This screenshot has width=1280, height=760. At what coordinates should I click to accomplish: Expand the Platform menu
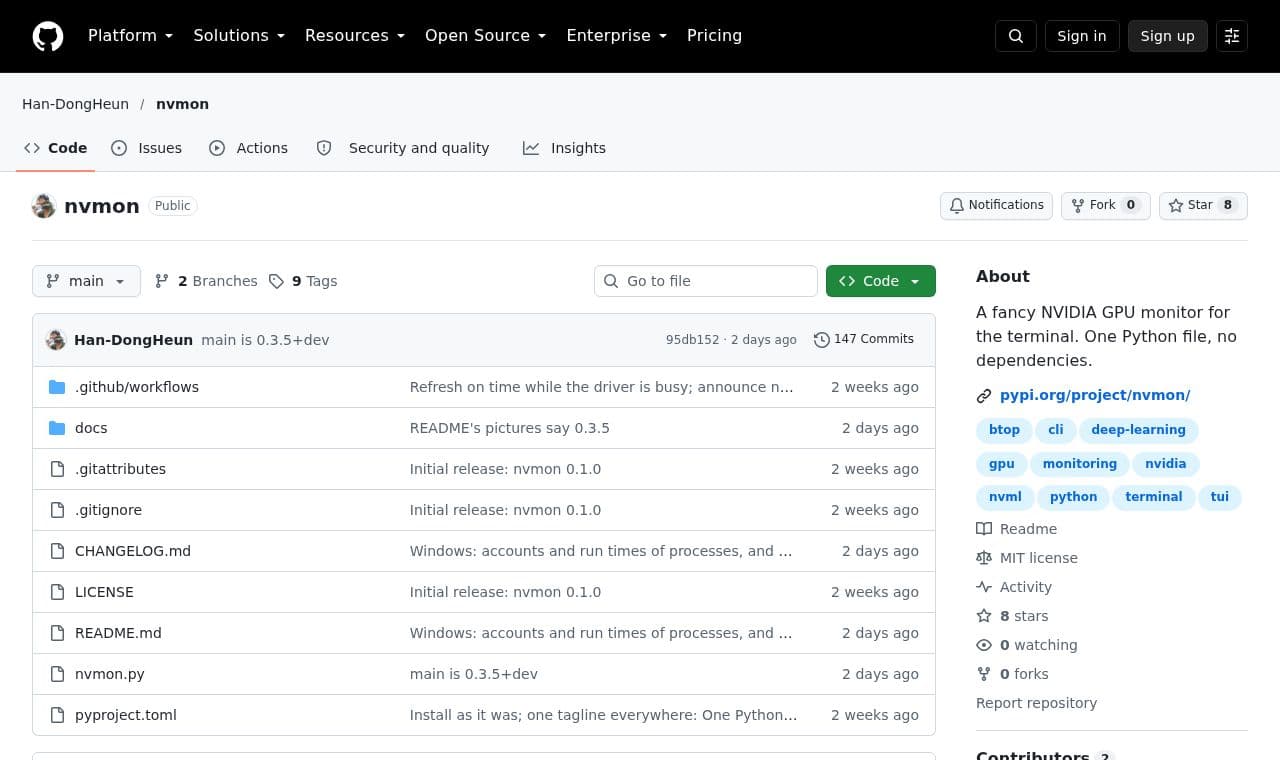click(130, 36)
